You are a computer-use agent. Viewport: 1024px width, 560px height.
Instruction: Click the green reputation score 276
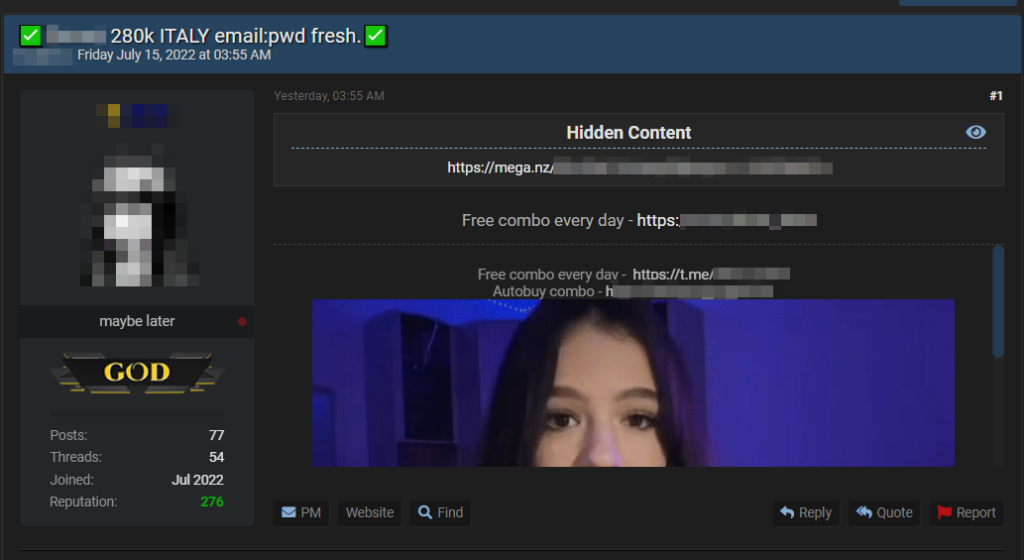(211, 502)
